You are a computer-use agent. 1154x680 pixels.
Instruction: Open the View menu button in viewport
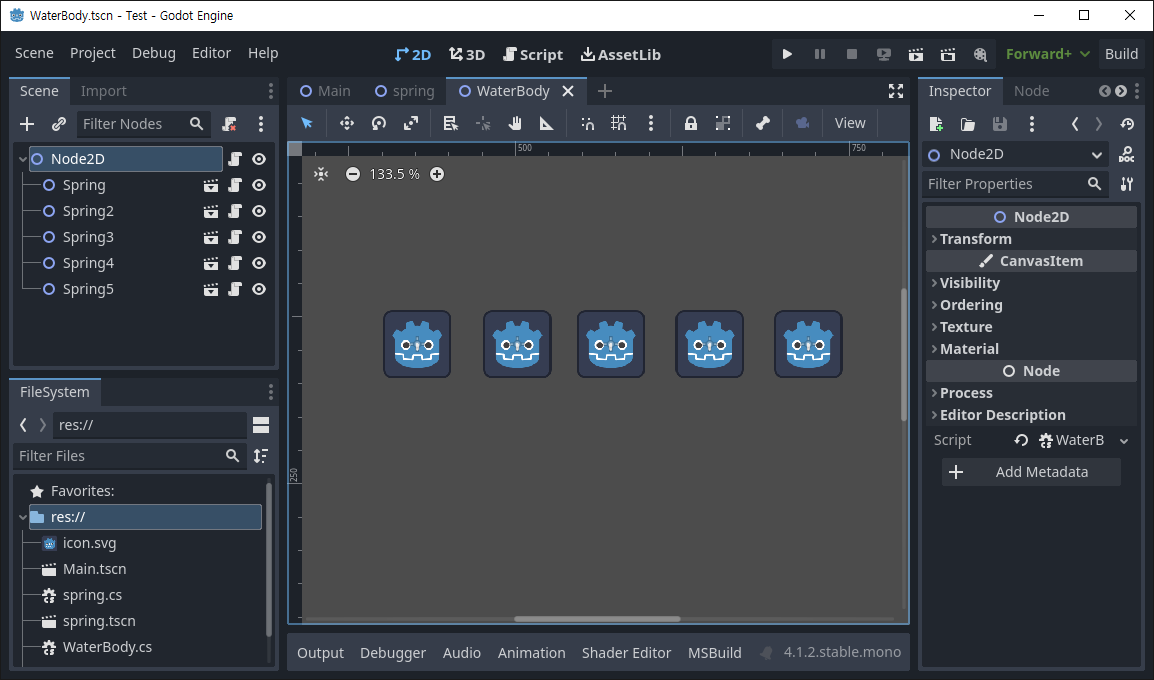tap(850, 123)
